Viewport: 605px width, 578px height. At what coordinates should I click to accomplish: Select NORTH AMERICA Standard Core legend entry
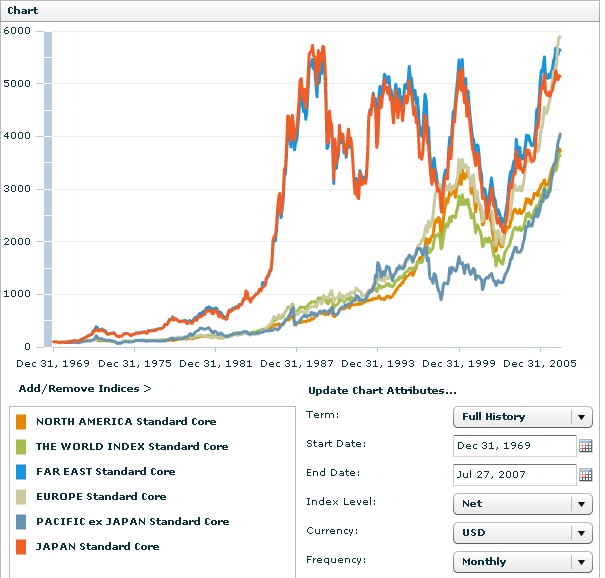[126, 421]
